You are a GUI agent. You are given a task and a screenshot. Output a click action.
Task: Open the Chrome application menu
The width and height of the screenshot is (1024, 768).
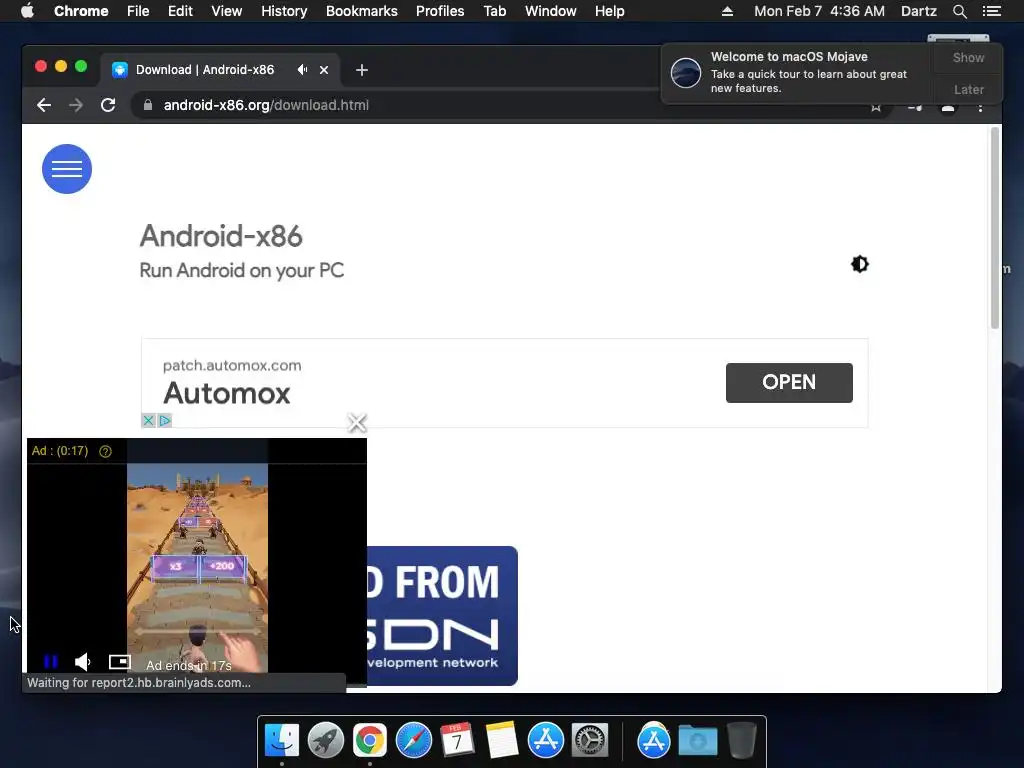point(81,11)
